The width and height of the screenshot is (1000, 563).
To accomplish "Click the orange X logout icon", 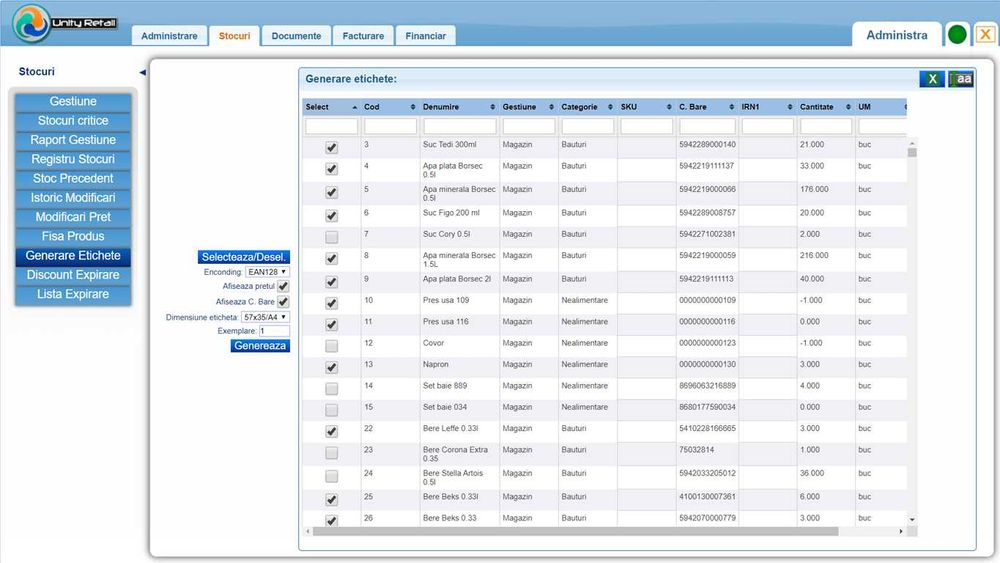I will pyautogui.click(x=984, y=35).
